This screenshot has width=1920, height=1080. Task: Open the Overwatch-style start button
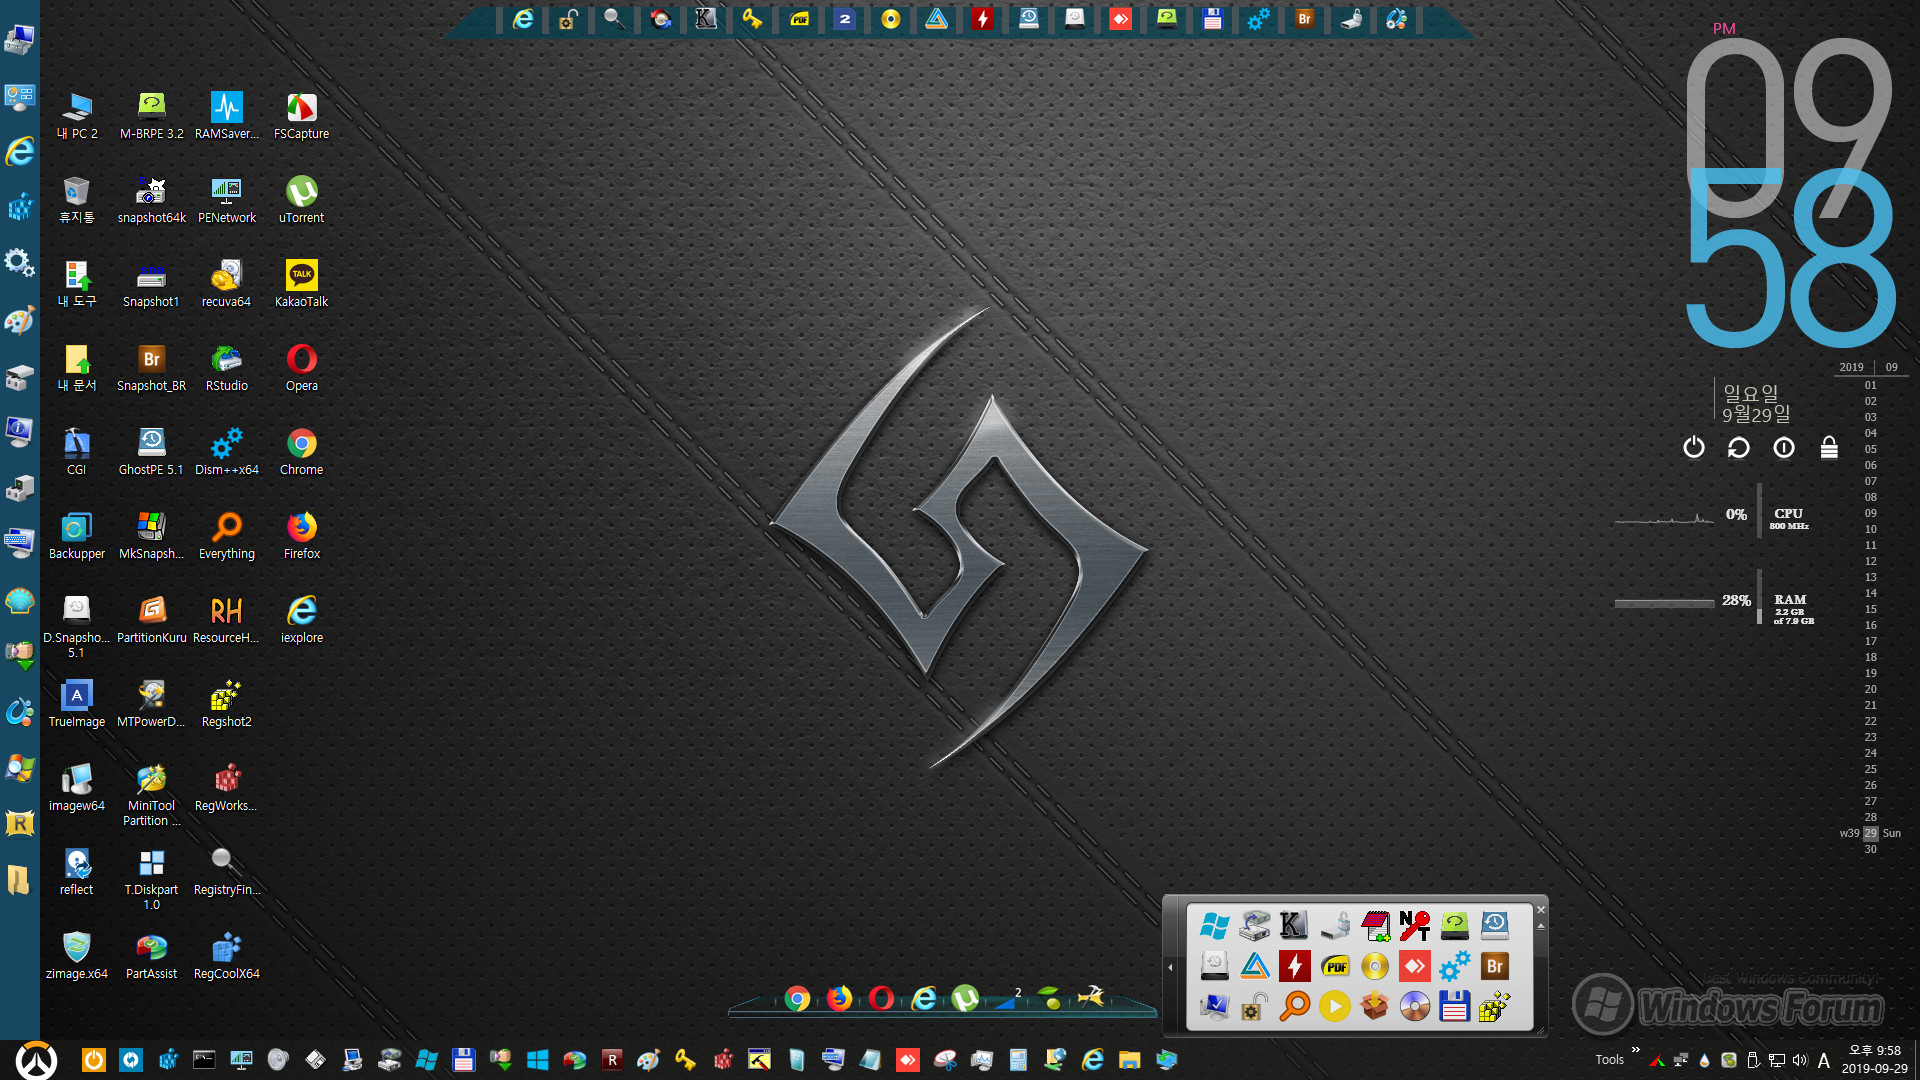[x=36, y=1060]
